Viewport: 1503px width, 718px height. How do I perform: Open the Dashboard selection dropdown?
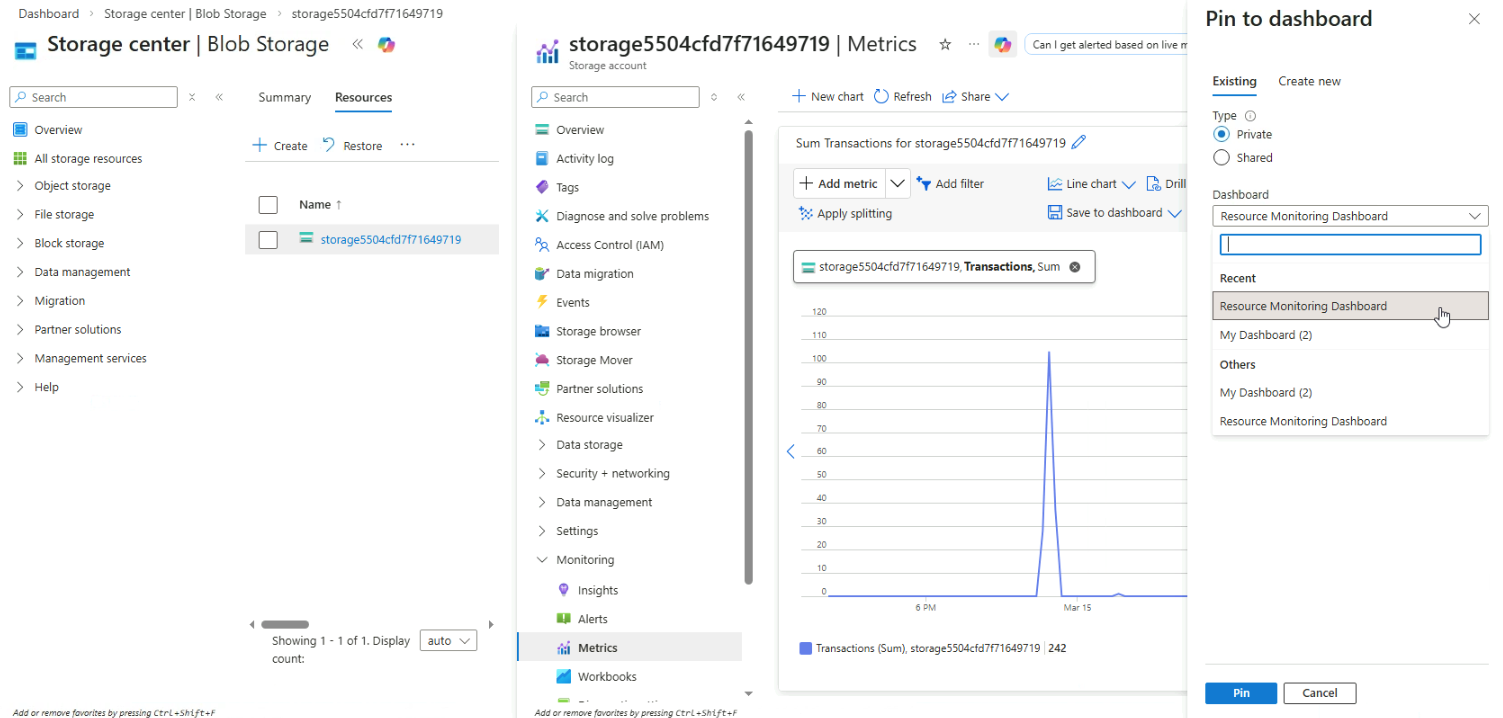1349,216
